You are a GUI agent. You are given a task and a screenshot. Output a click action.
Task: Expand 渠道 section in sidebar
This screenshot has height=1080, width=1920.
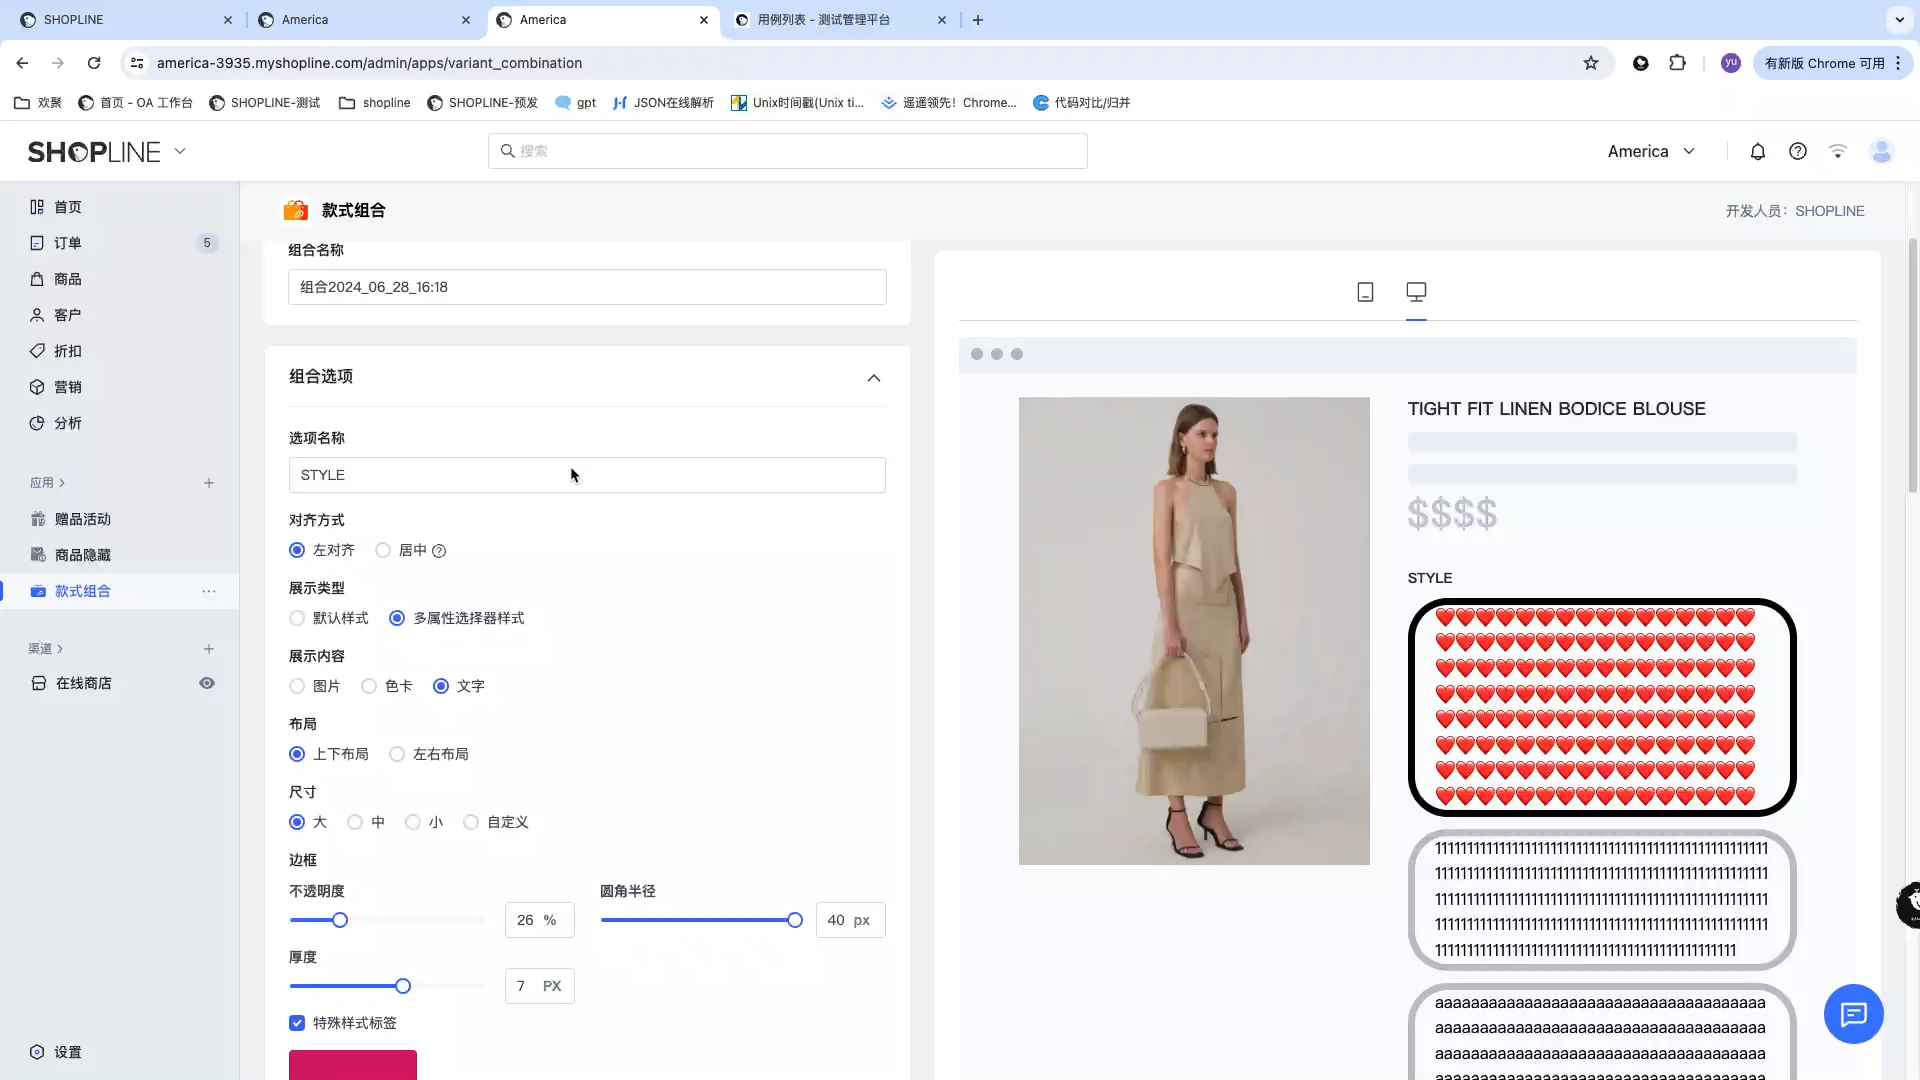point(46,649)
